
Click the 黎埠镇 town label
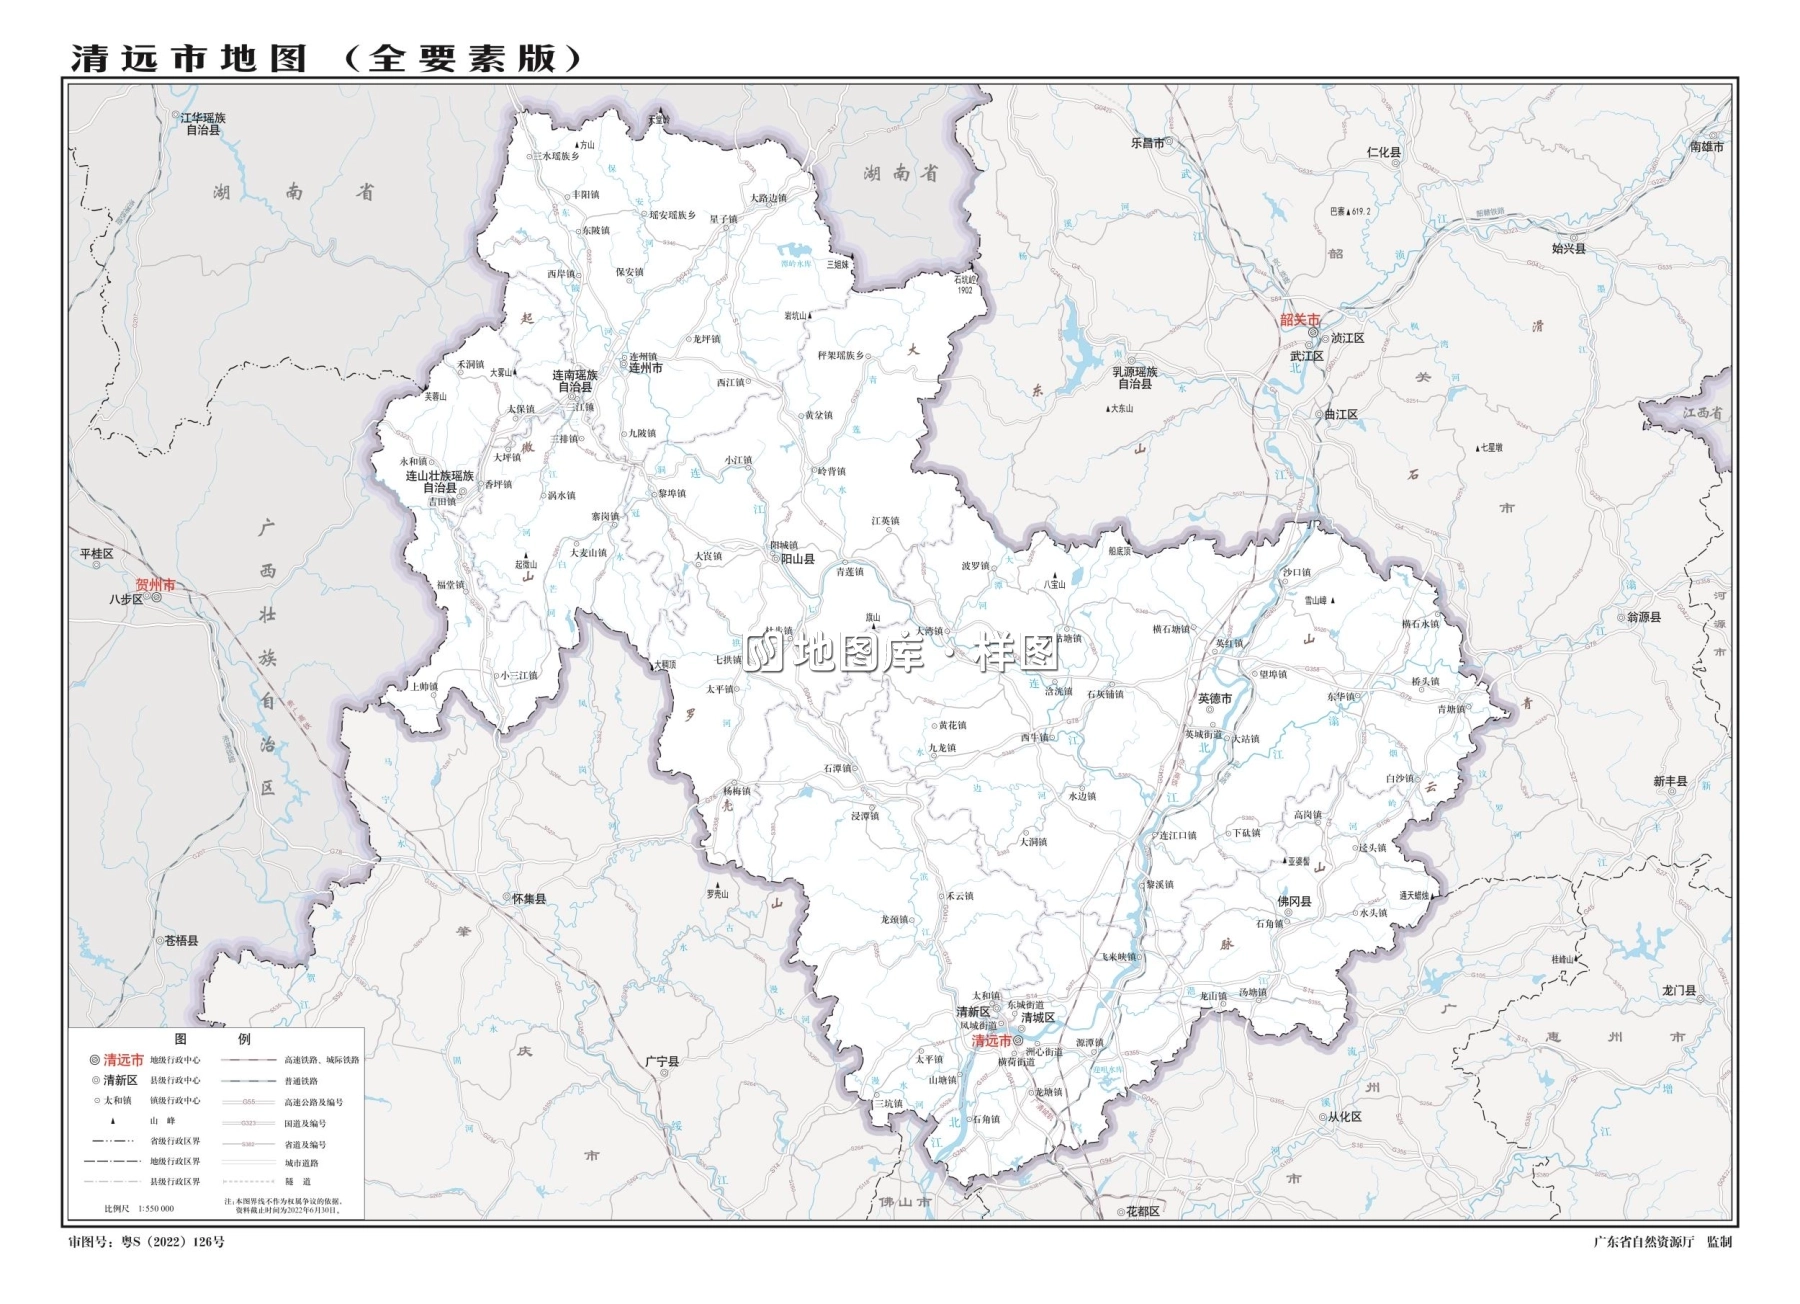[x=672, y=493]
